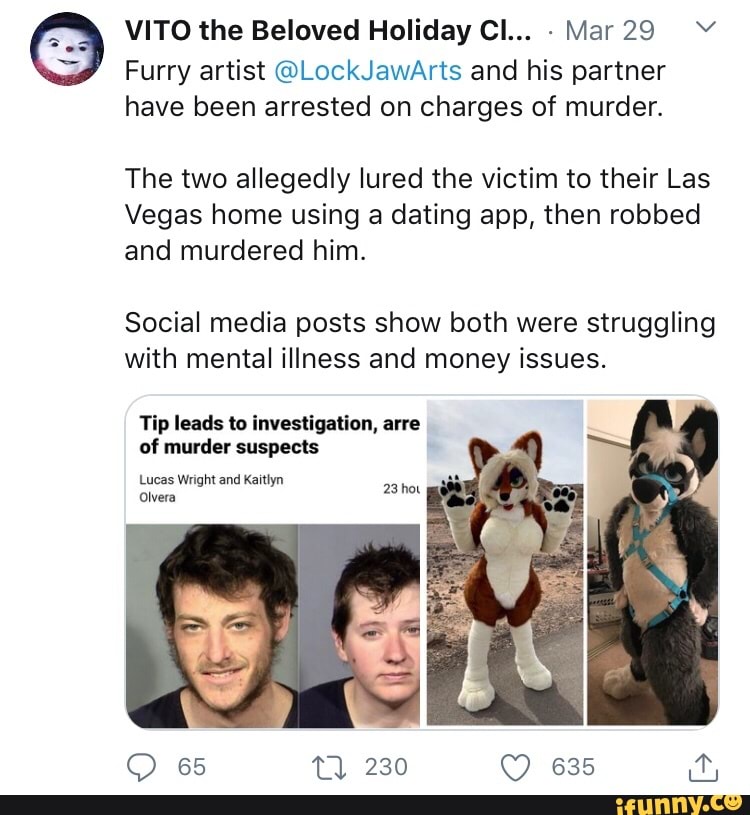Click the Mar 29 timestamp
This screenshot has width=750, height=815.
pyautogui.click(x=610, y=31)
